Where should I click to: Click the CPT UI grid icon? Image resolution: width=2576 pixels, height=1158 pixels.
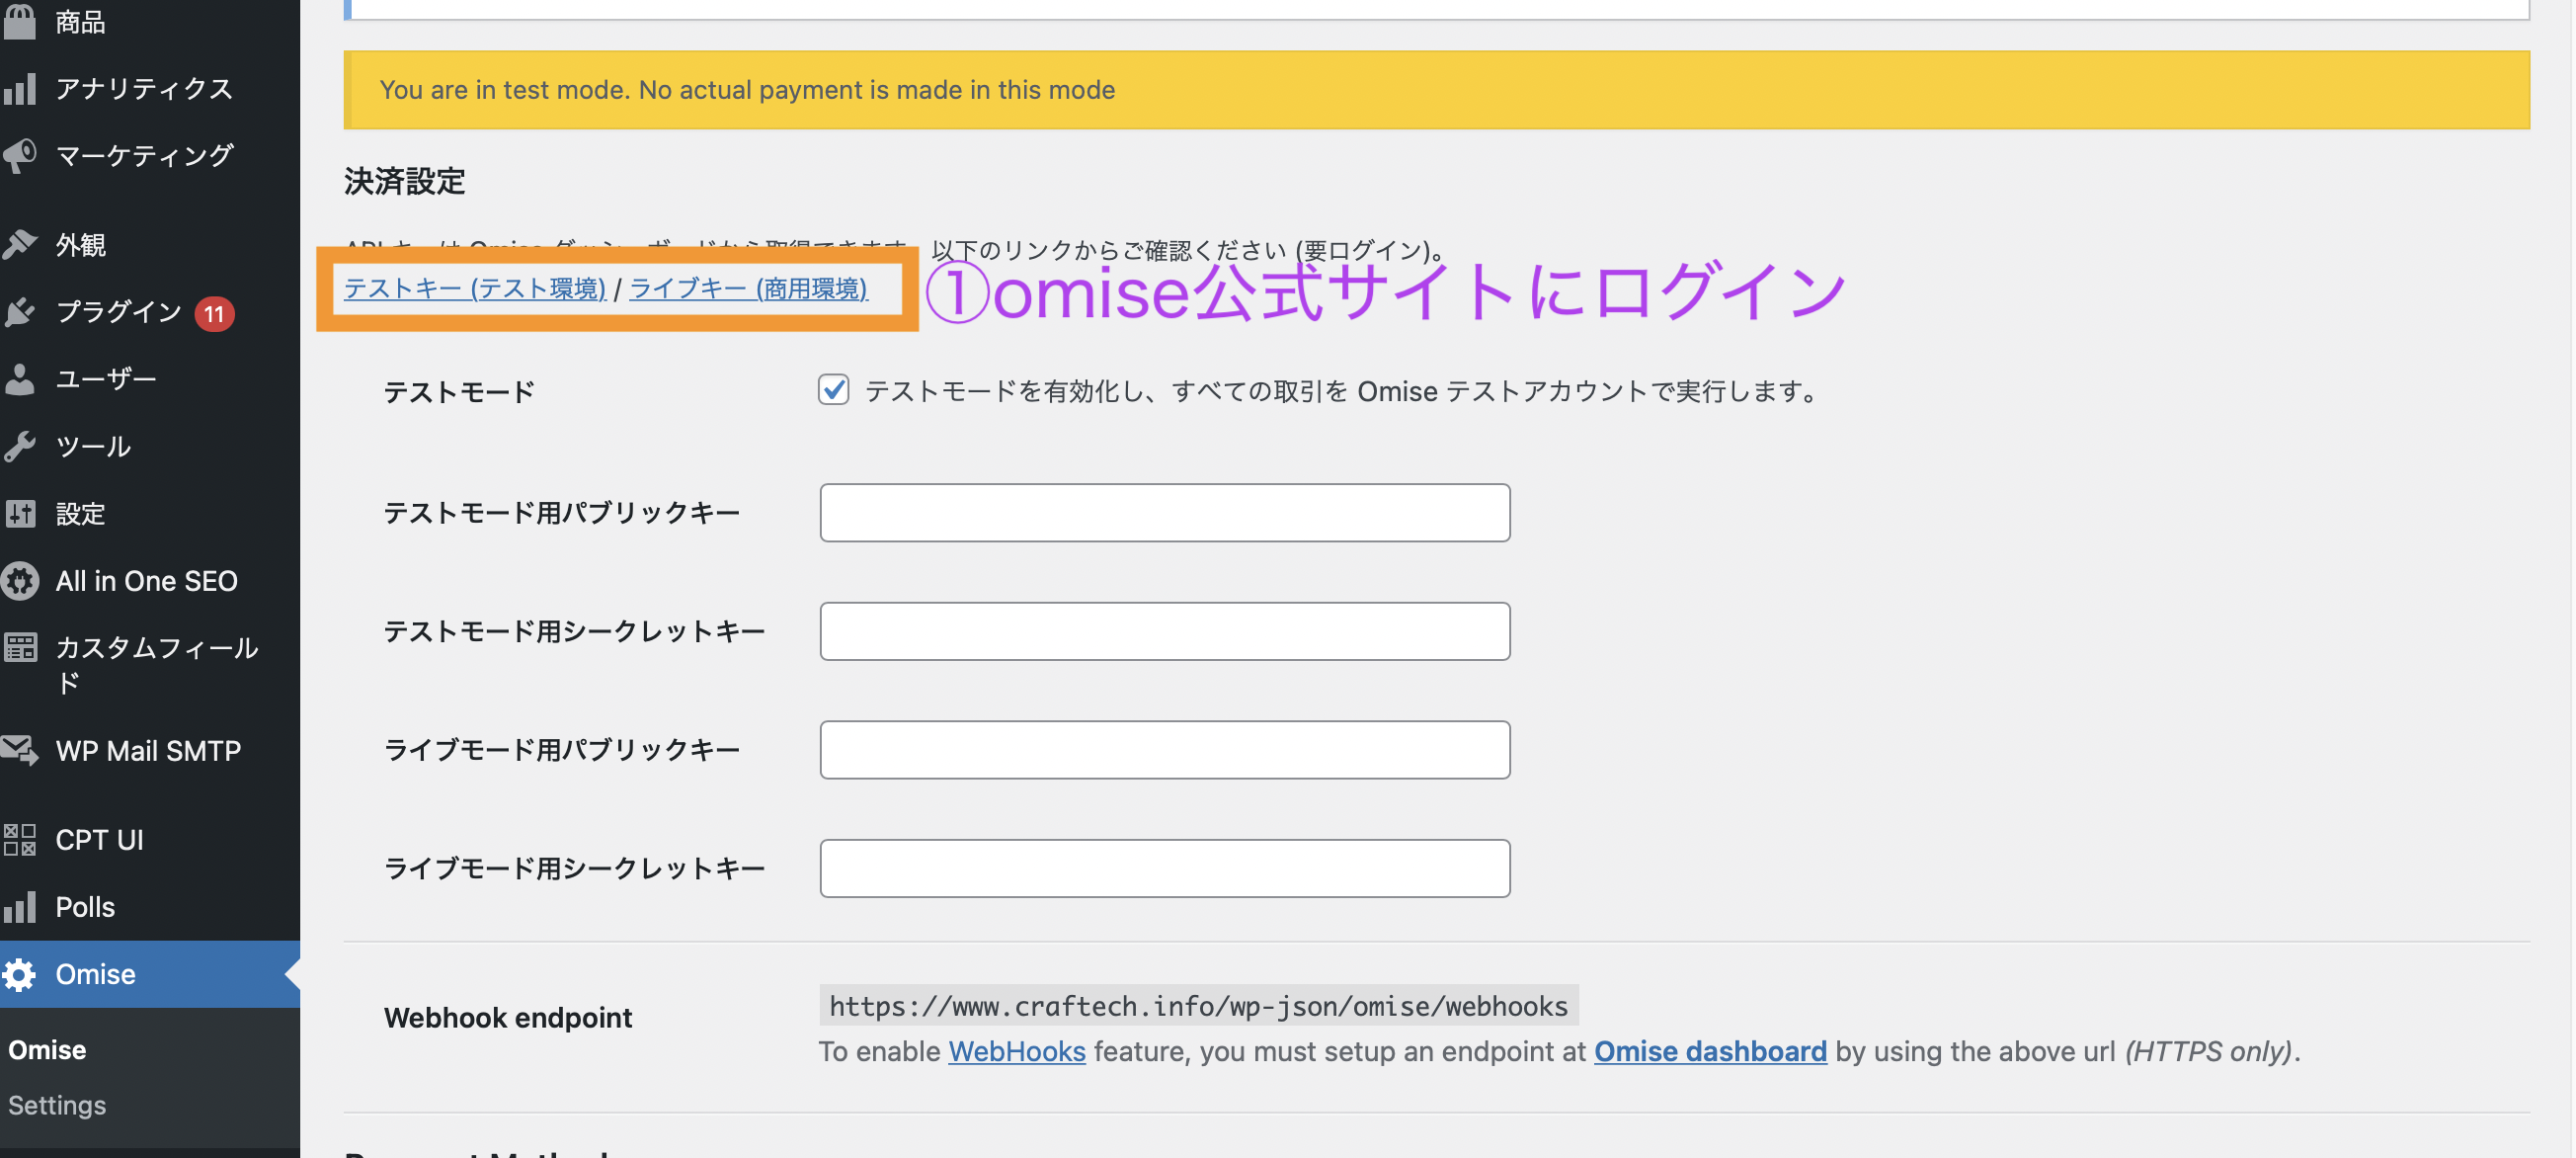pos(20,839)
